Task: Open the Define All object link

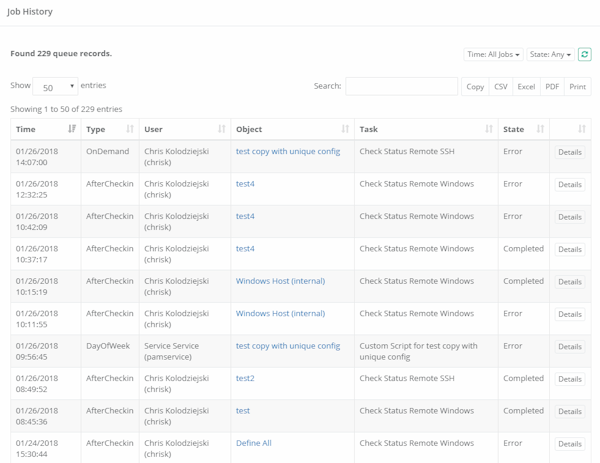Action: (x=254, y=443)
